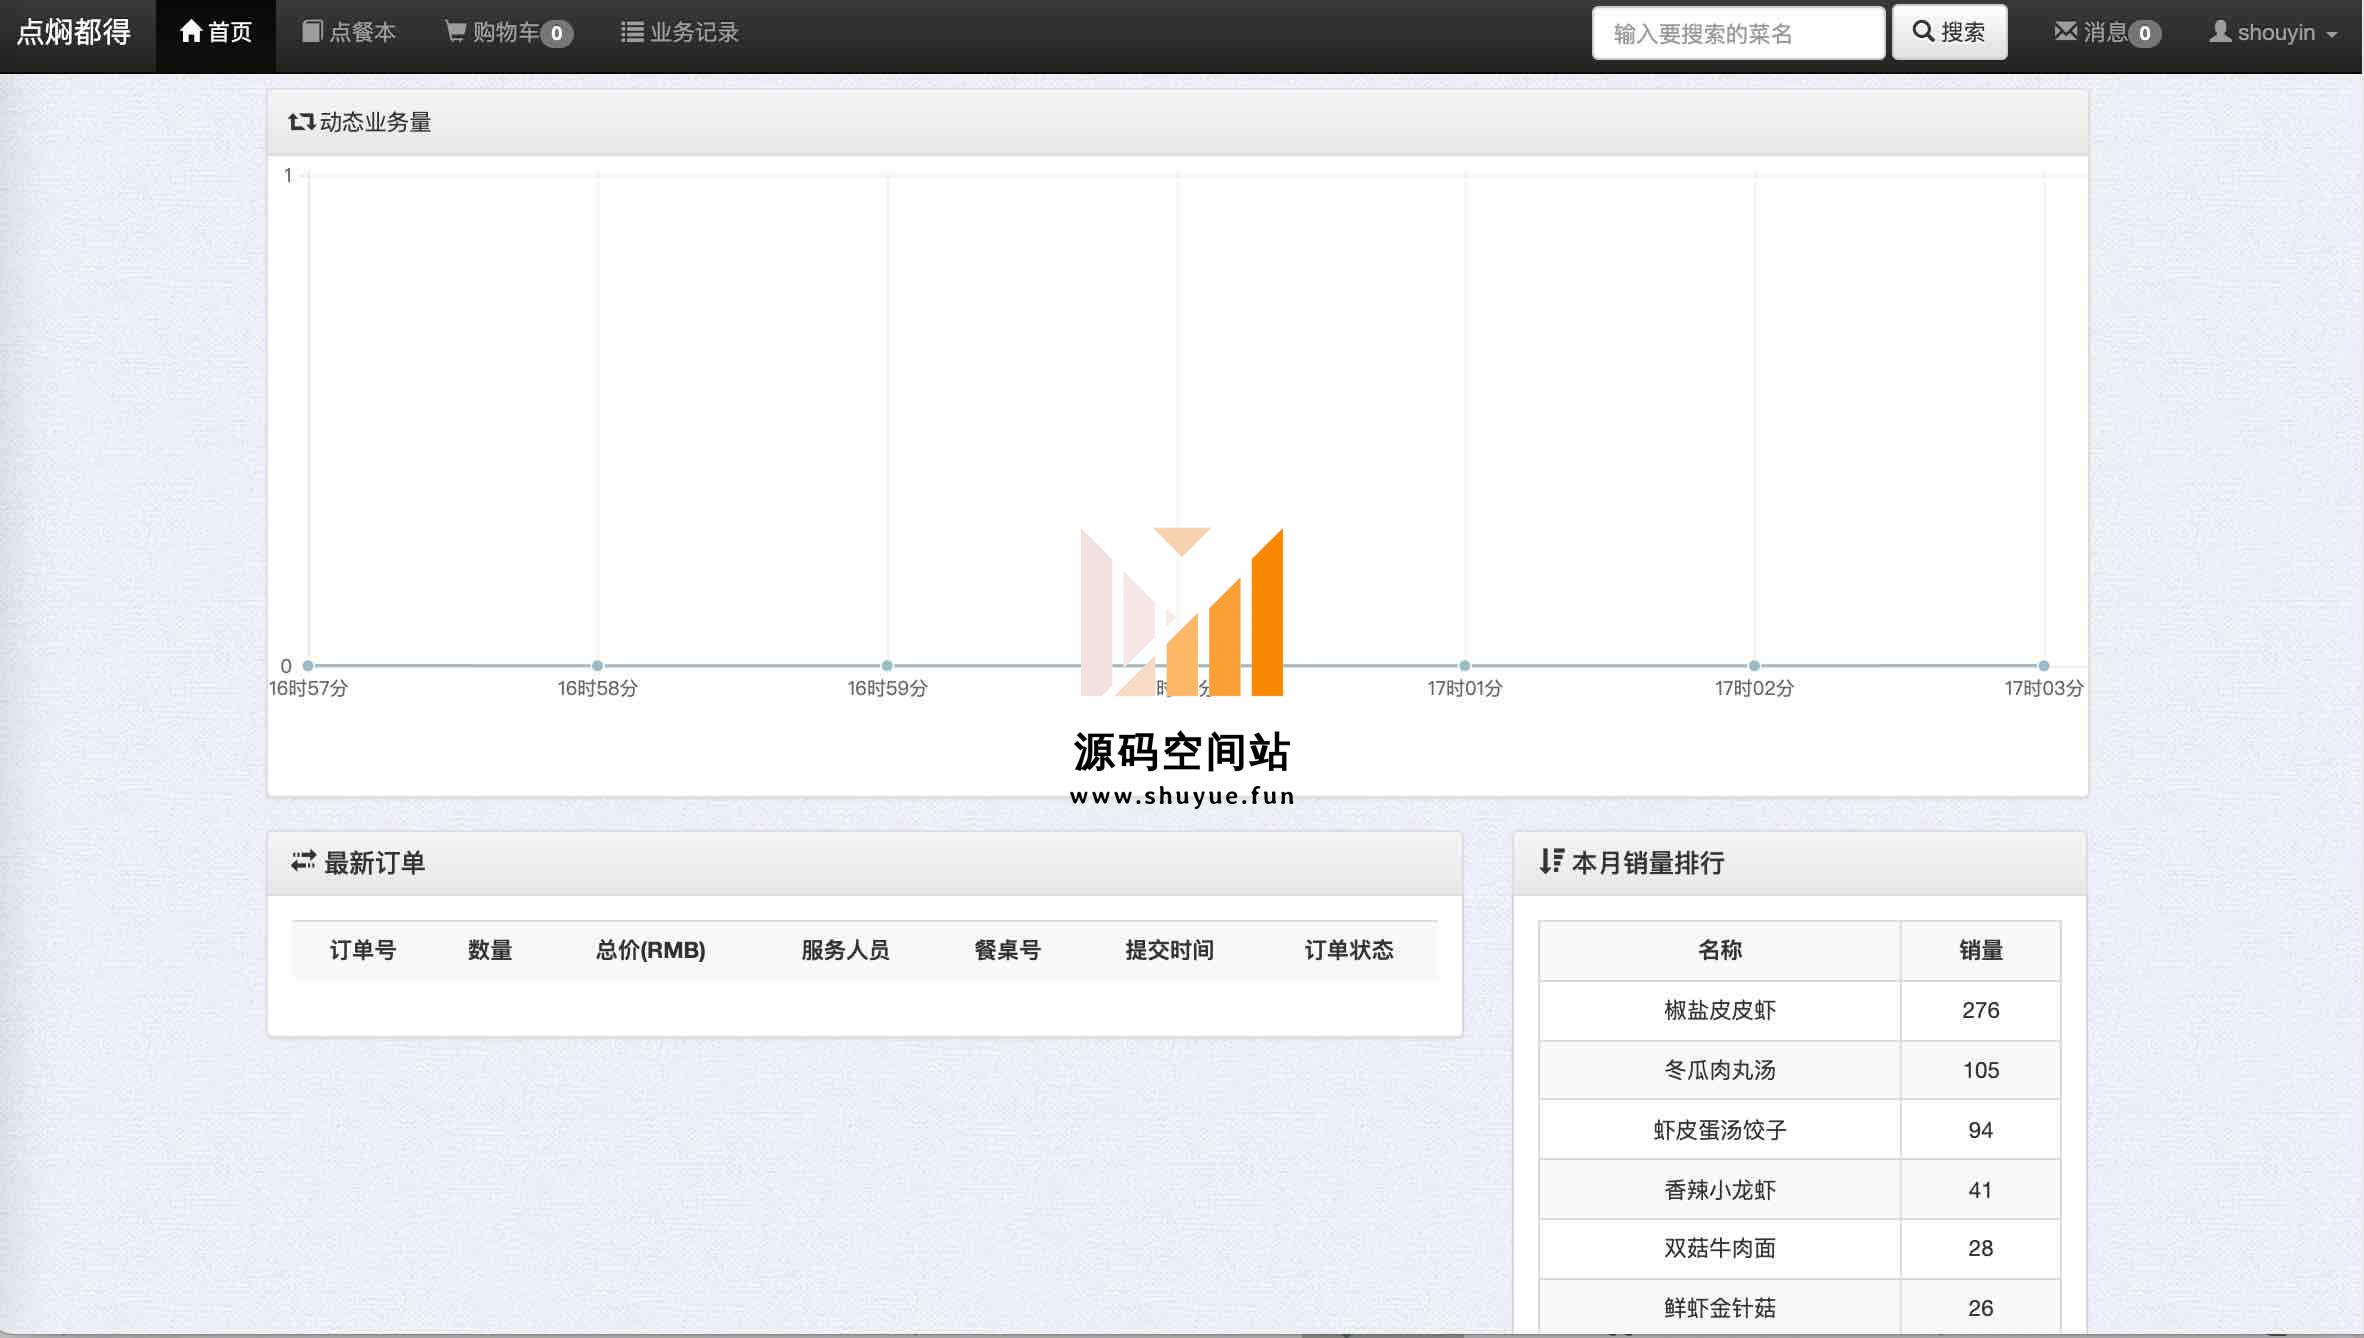Viewport: 2364px width, 1338px height.
Task: Click the 名称 column header
Action: (1720, 950)
